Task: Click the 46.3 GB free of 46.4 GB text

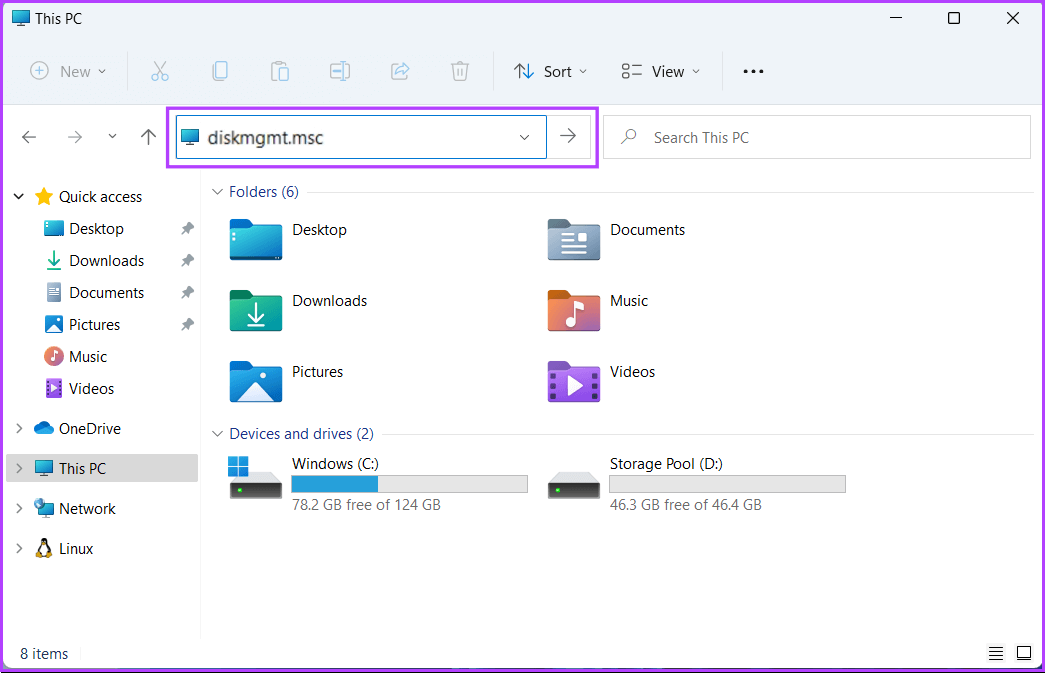Action: tap(685, 505)
